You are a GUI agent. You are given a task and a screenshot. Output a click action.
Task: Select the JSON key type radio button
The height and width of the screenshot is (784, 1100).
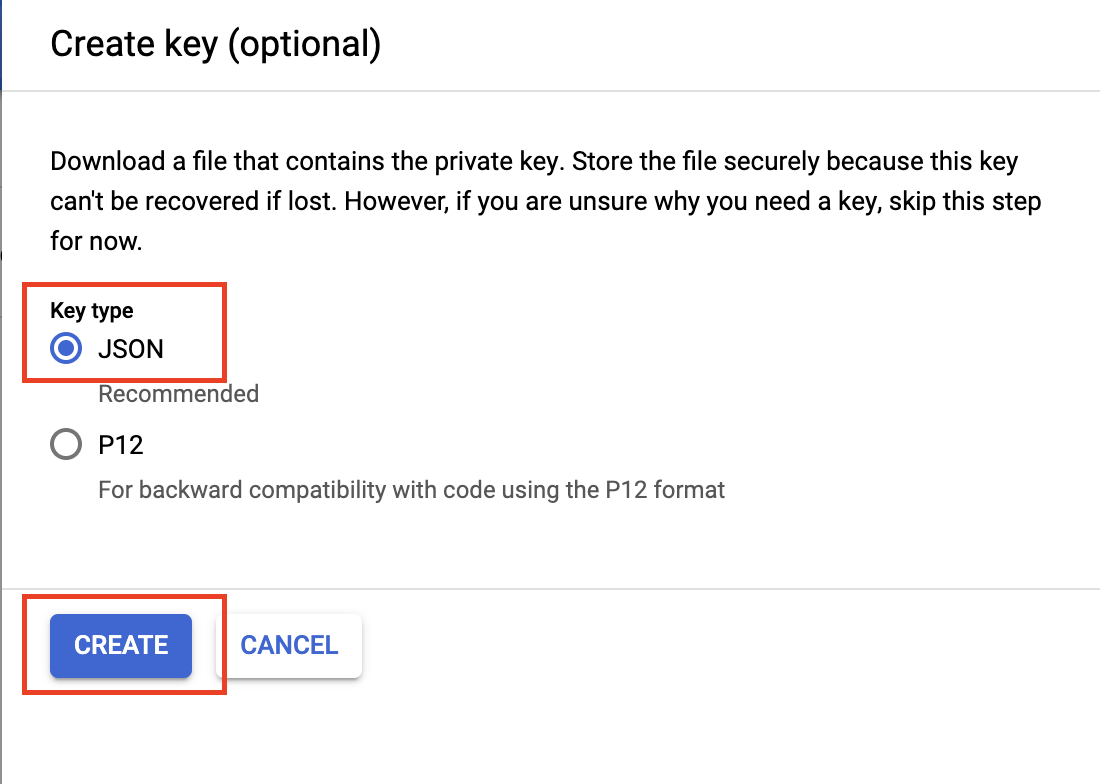tap(66, 349)
